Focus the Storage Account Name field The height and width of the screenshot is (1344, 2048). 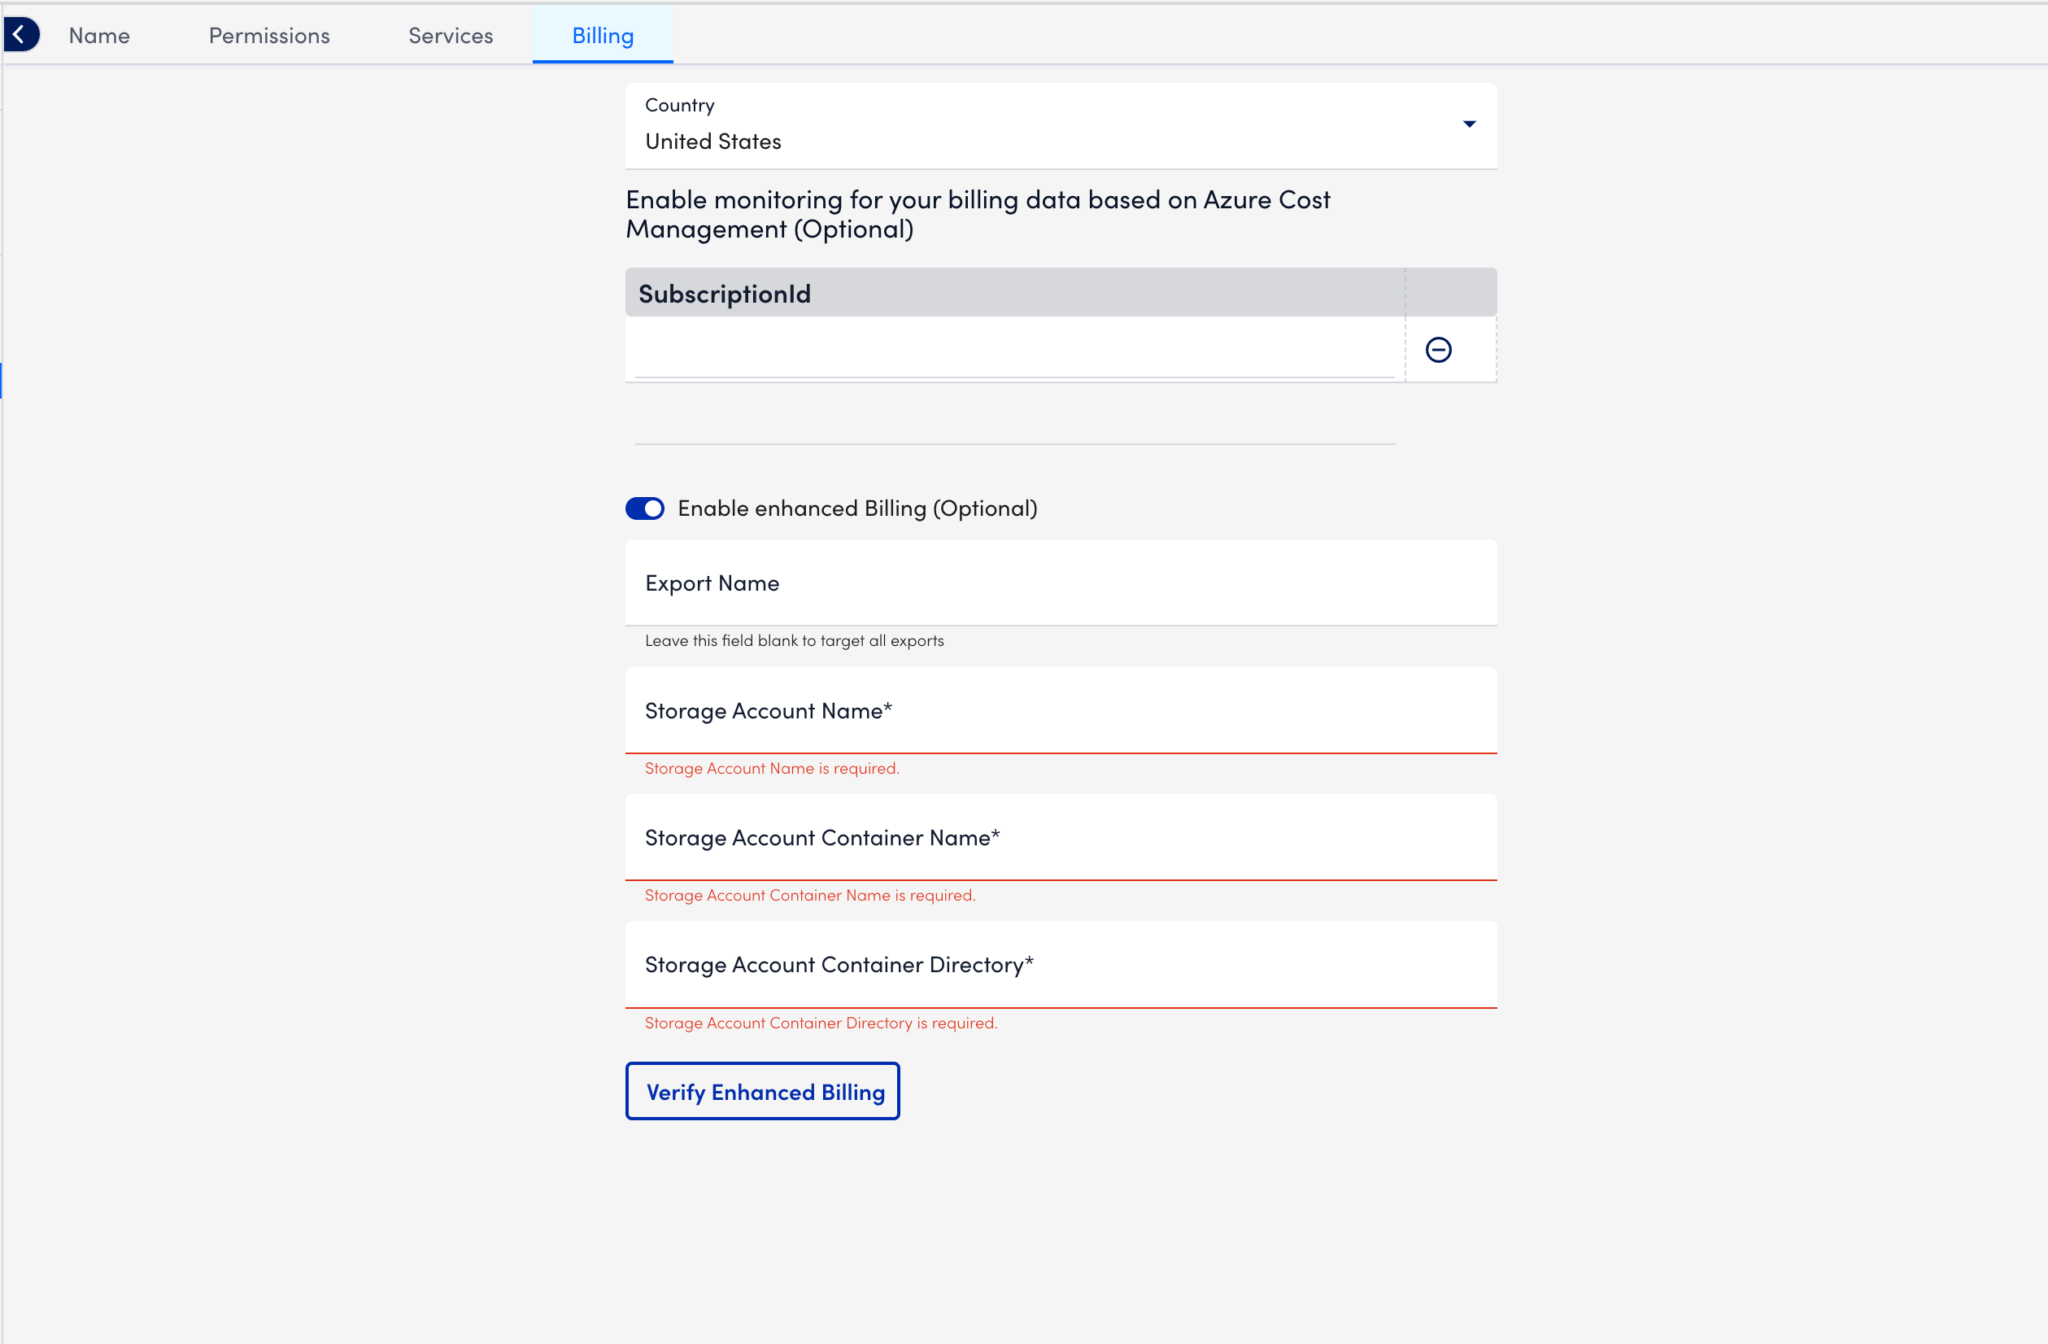pos(1060,710)
